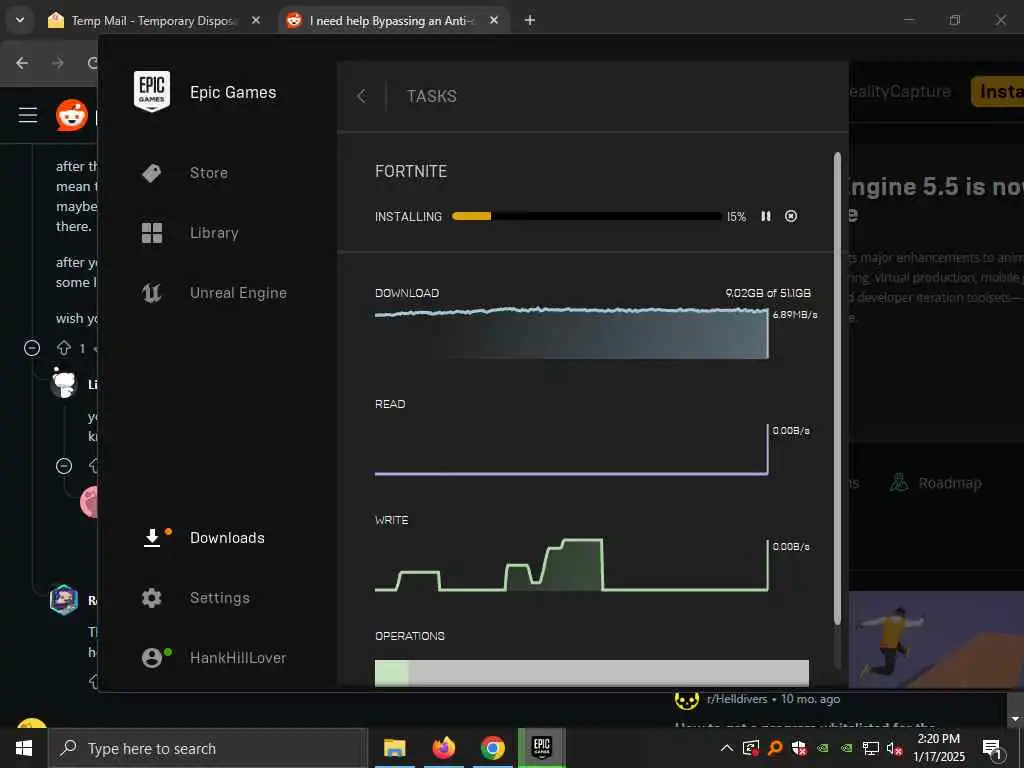The height and width of the screenshot is (768, 1024).
Task: Open Firefox from taskbar
Action: coord(443,748)
